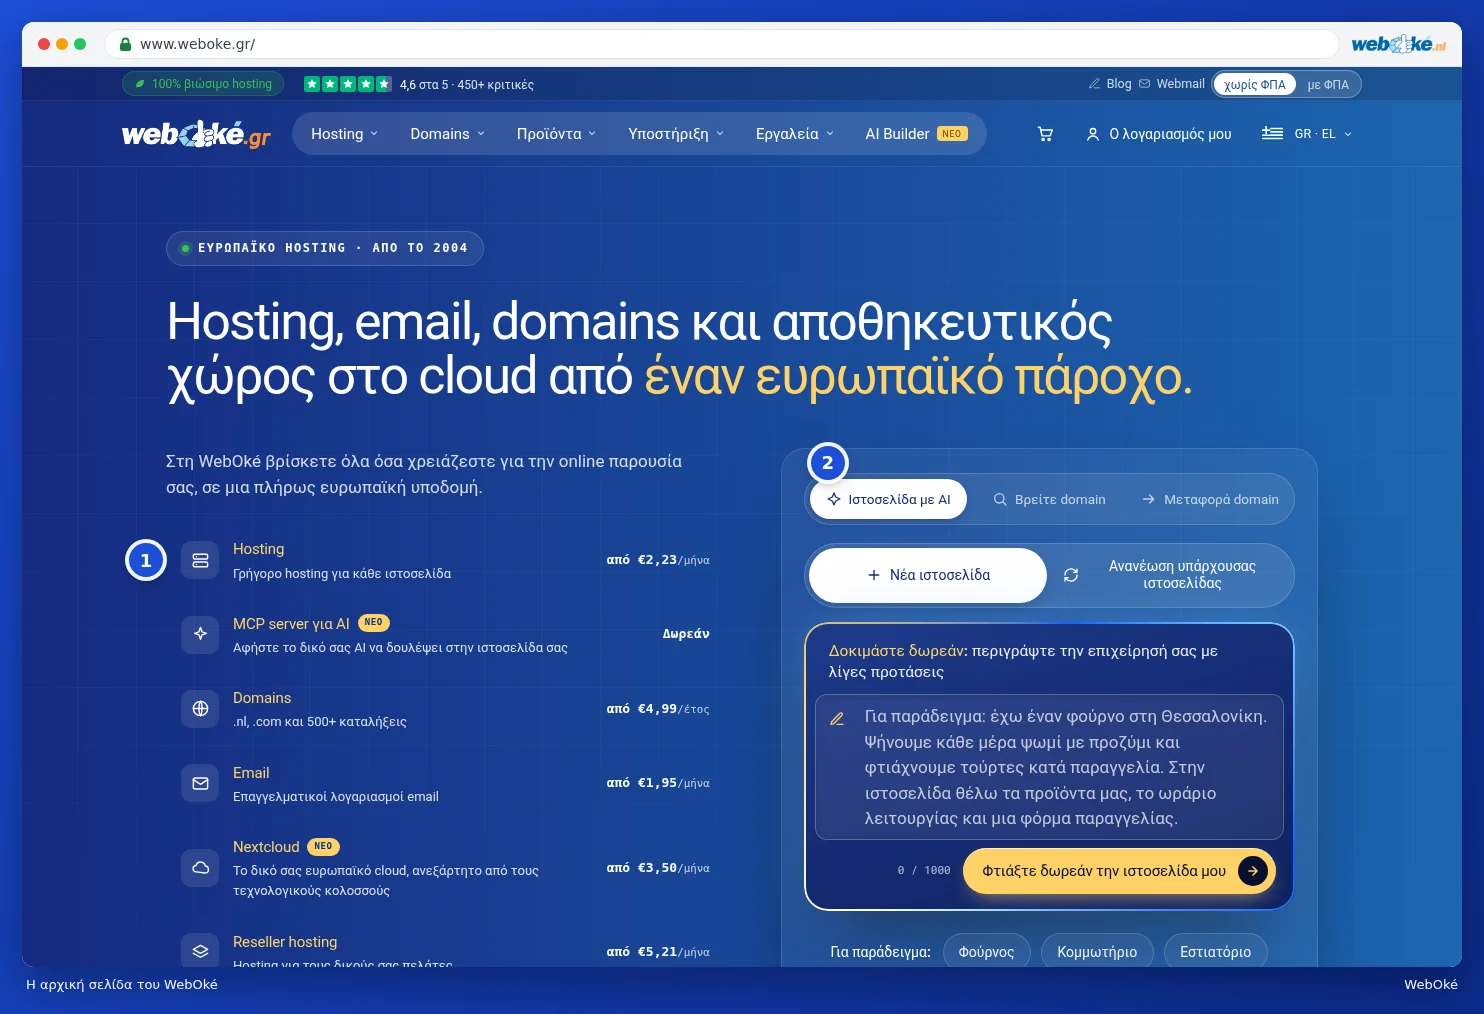Click the 100% βιώσιμο hosting badge
Viewport: 1484px width, 1014px height.
click(203, 84)
